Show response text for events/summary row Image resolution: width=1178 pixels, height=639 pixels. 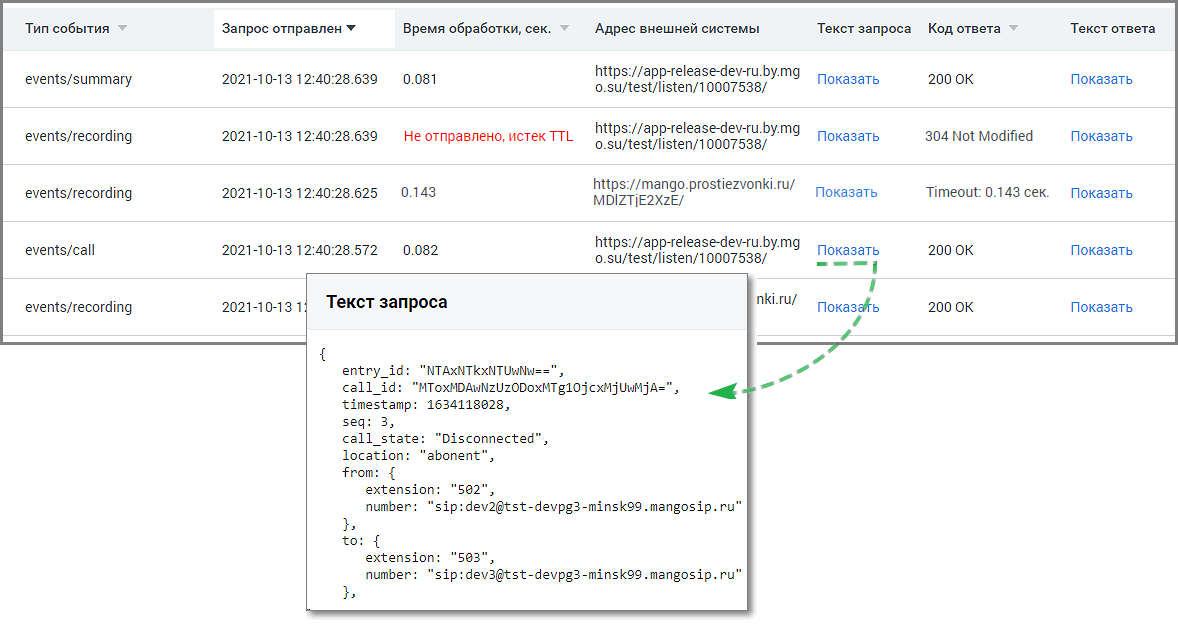(1101, 79)
